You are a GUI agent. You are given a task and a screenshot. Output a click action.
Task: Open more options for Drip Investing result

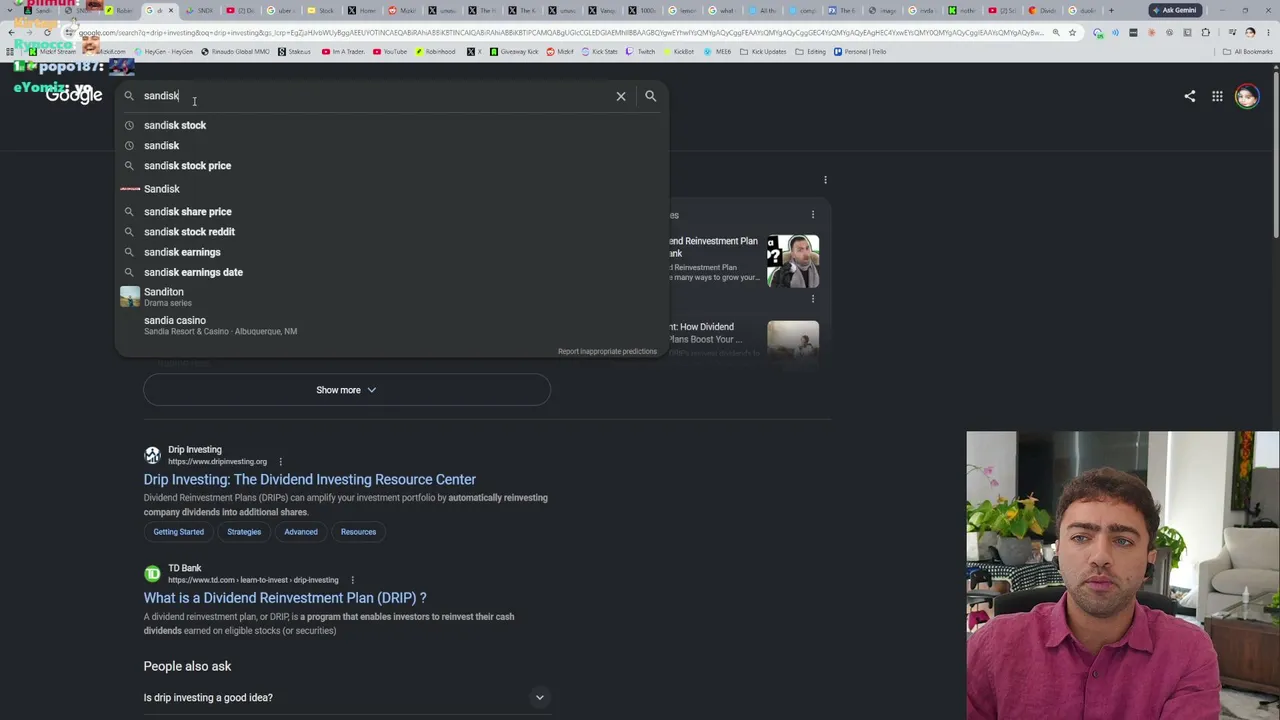pyautogui.click(x=280, y=462)
